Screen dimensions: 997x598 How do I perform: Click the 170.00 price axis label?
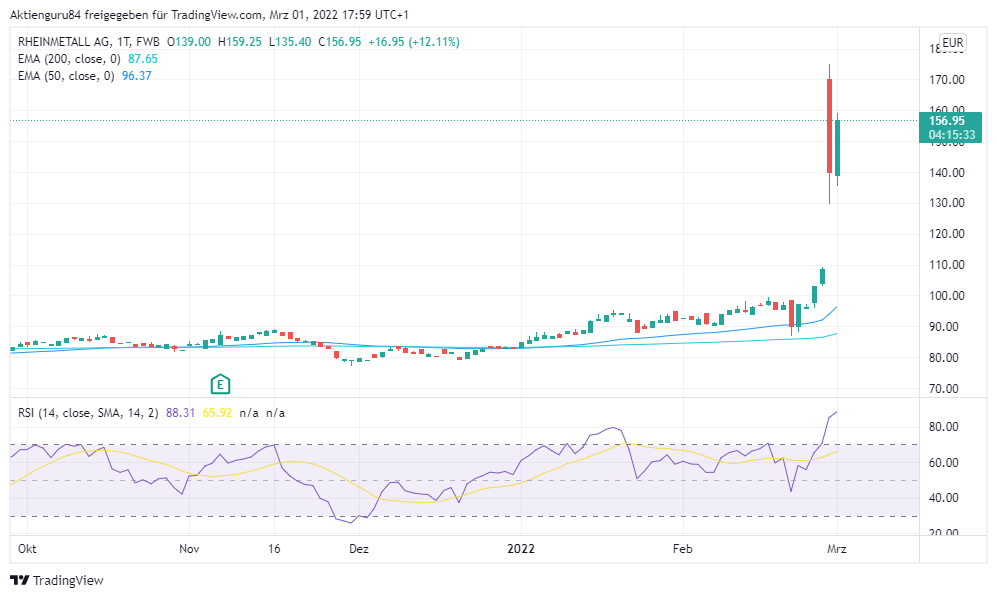[947, 80]
